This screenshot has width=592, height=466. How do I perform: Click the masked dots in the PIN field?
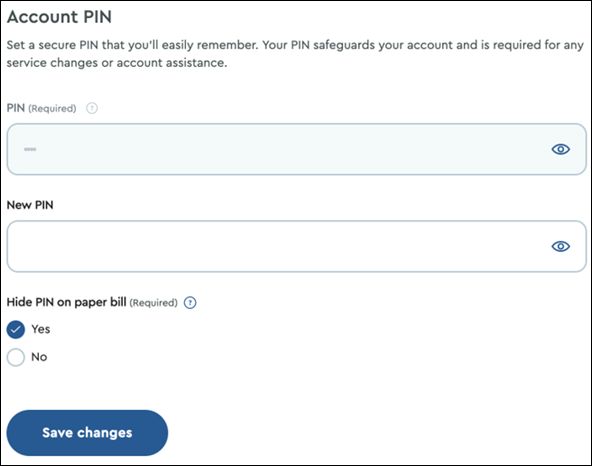point(30,149)
